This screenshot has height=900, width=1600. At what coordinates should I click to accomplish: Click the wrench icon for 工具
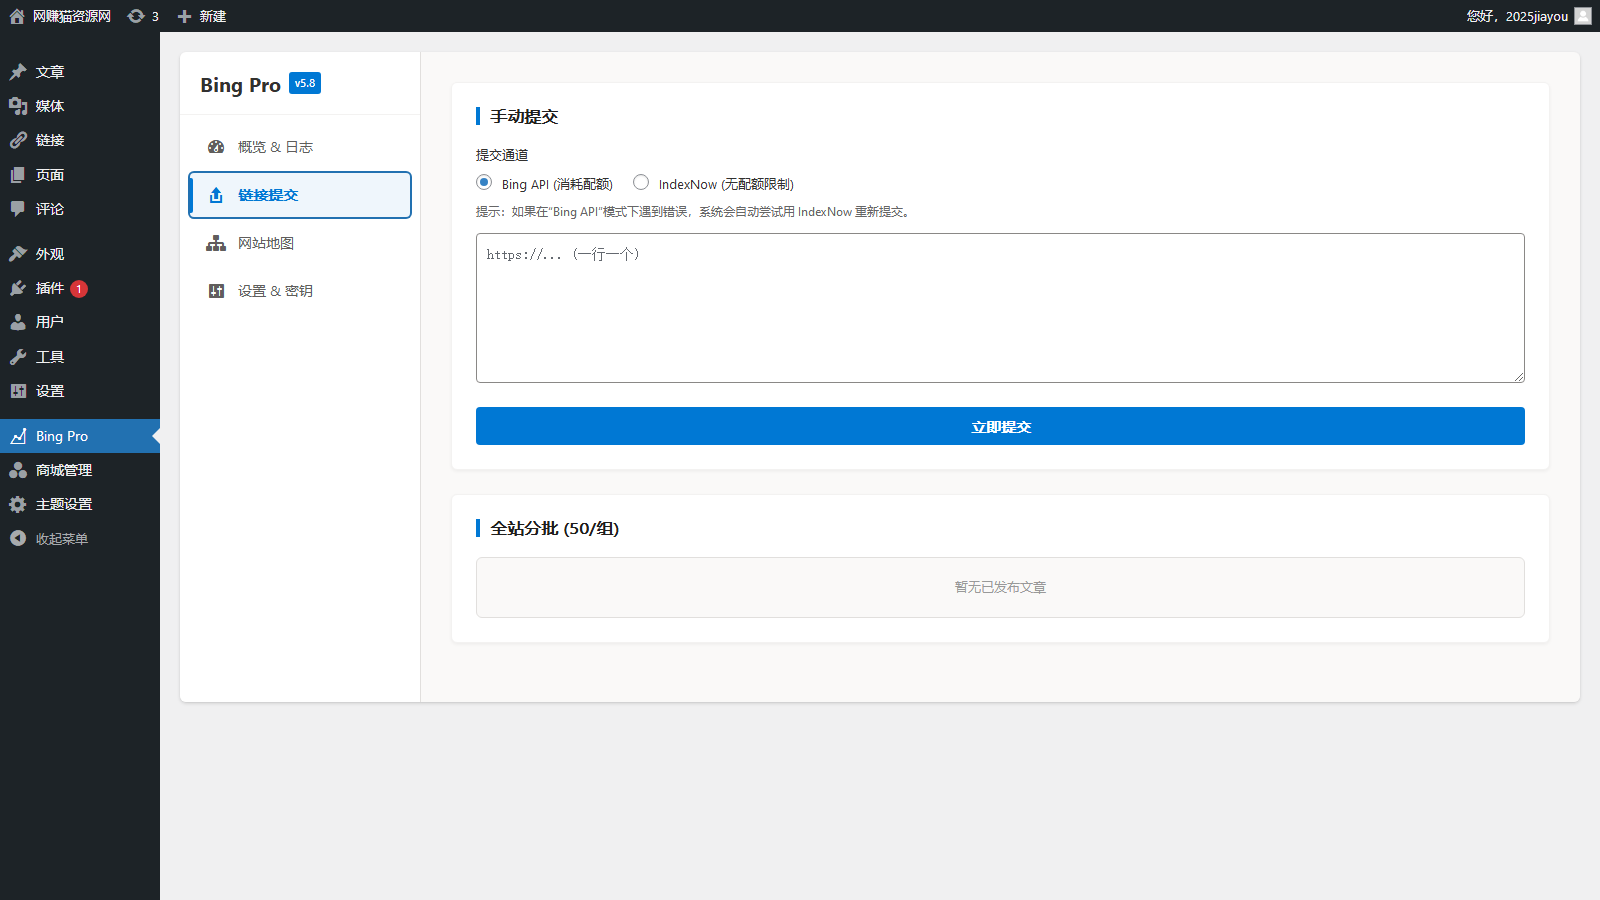coord(18,357)
